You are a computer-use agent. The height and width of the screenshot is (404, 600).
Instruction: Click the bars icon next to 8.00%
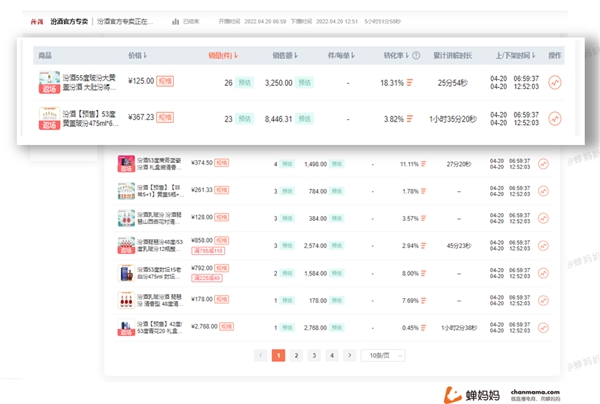click(424, 273)
